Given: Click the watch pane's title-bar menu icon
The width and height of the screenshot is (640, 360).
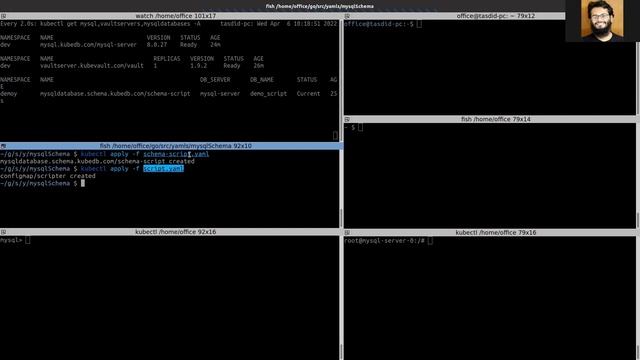Looking at the screenshot, I should [x=3, y=16].
